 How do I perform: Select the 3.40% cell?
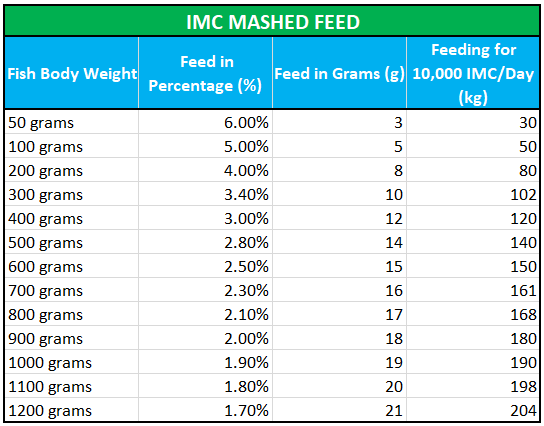205,194
